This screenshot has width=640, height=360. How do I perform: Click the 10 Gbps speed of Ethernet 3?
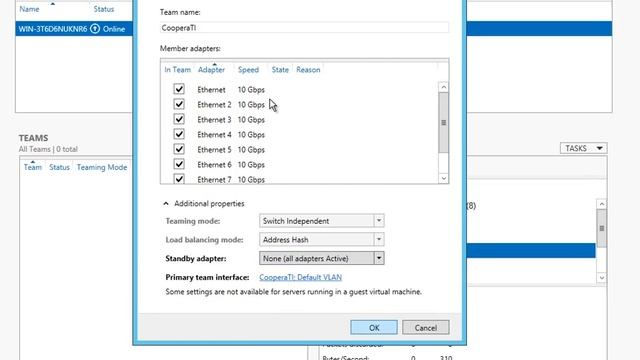[x=251, y=120]
